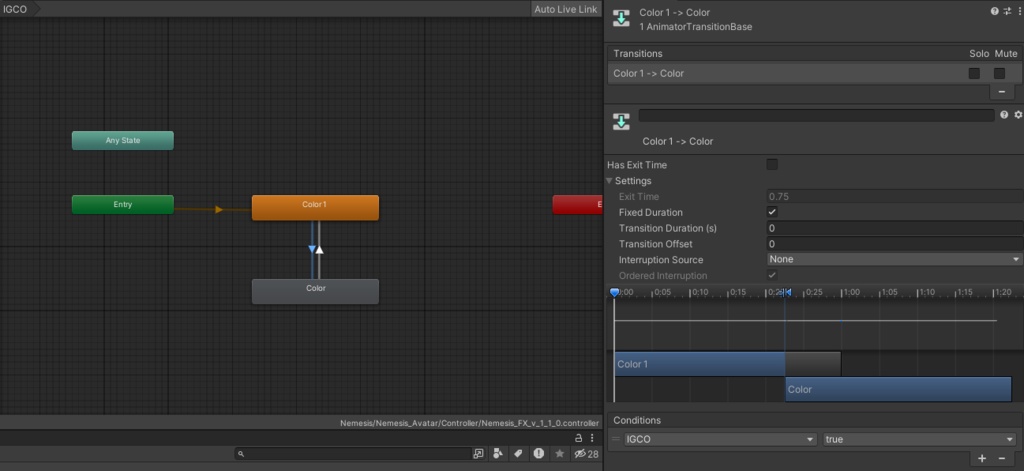Image resolution: width=1024 pixels, height=471 pixels.
Task: Select the Color 1 state node
Action: point(315,207)
